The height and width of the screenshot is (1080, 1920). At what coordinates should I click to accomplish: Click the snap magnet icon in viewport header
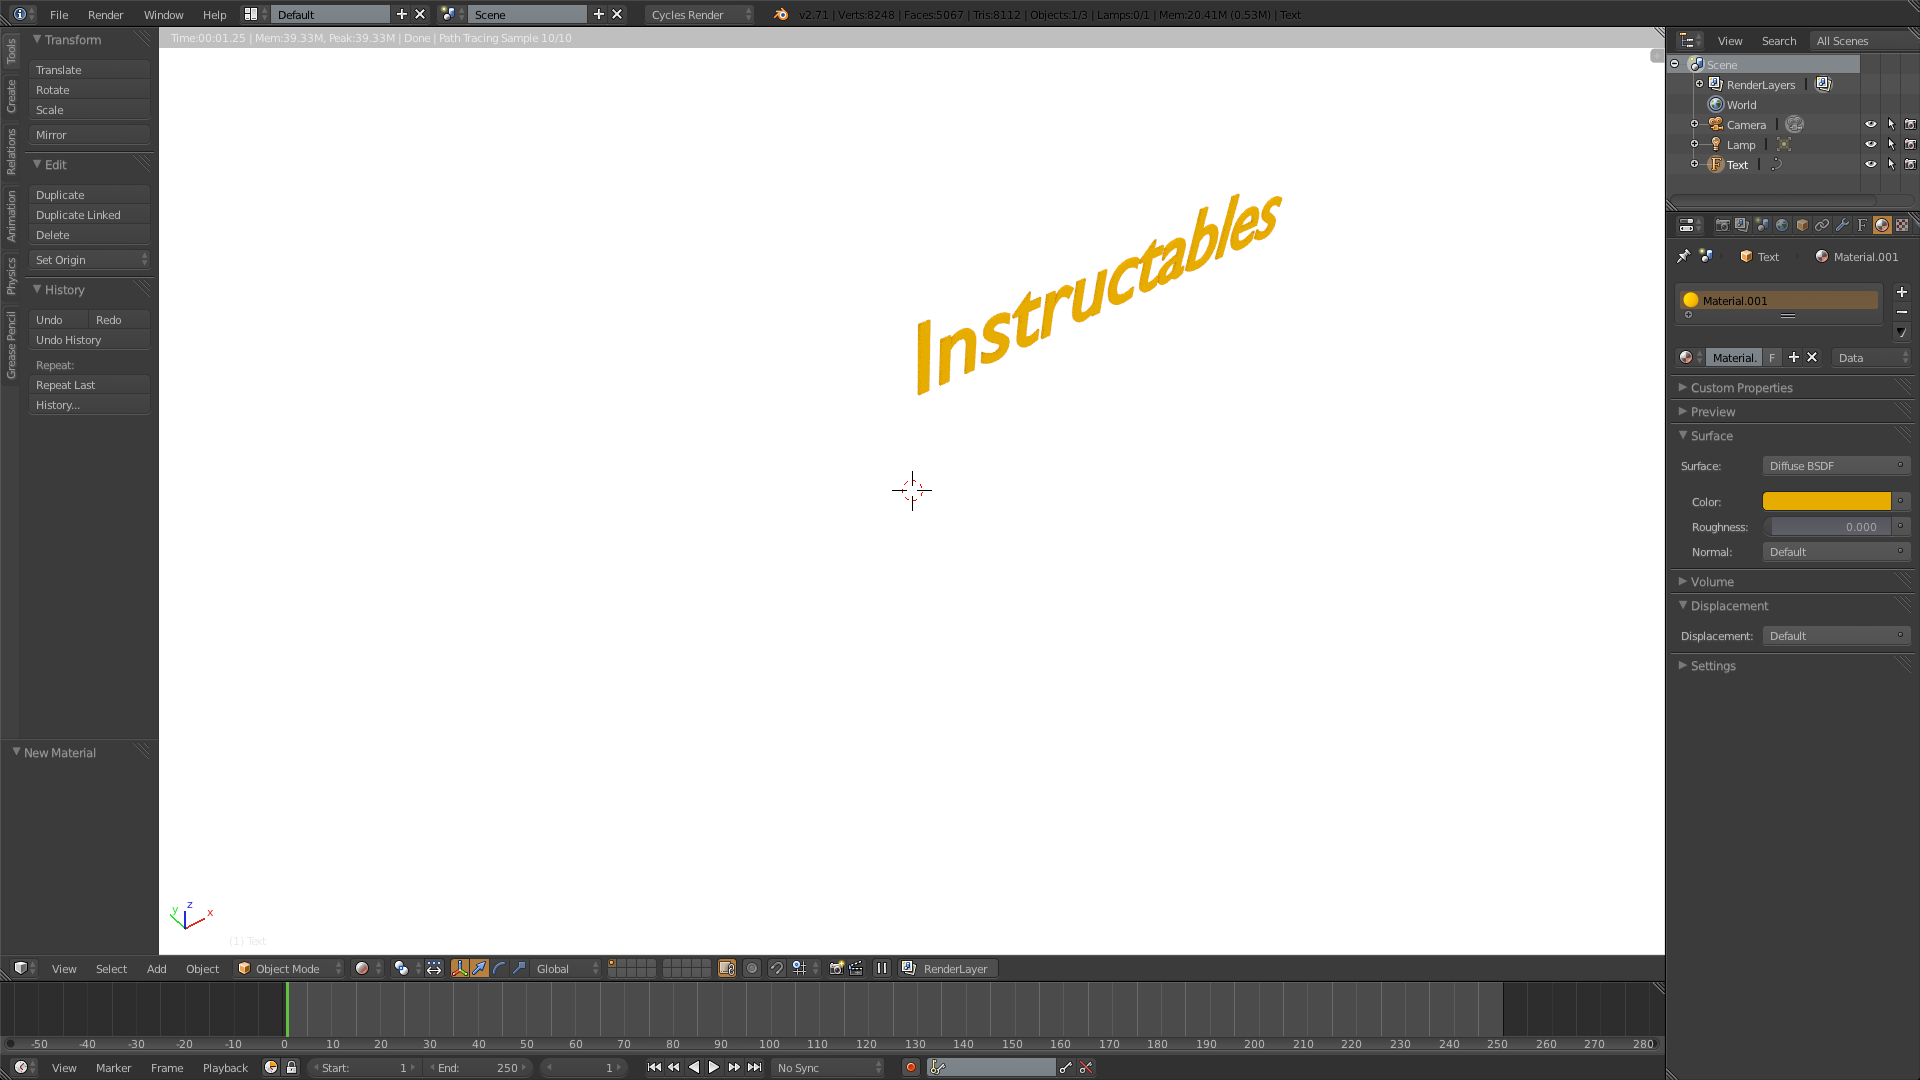tap(776, 968)
